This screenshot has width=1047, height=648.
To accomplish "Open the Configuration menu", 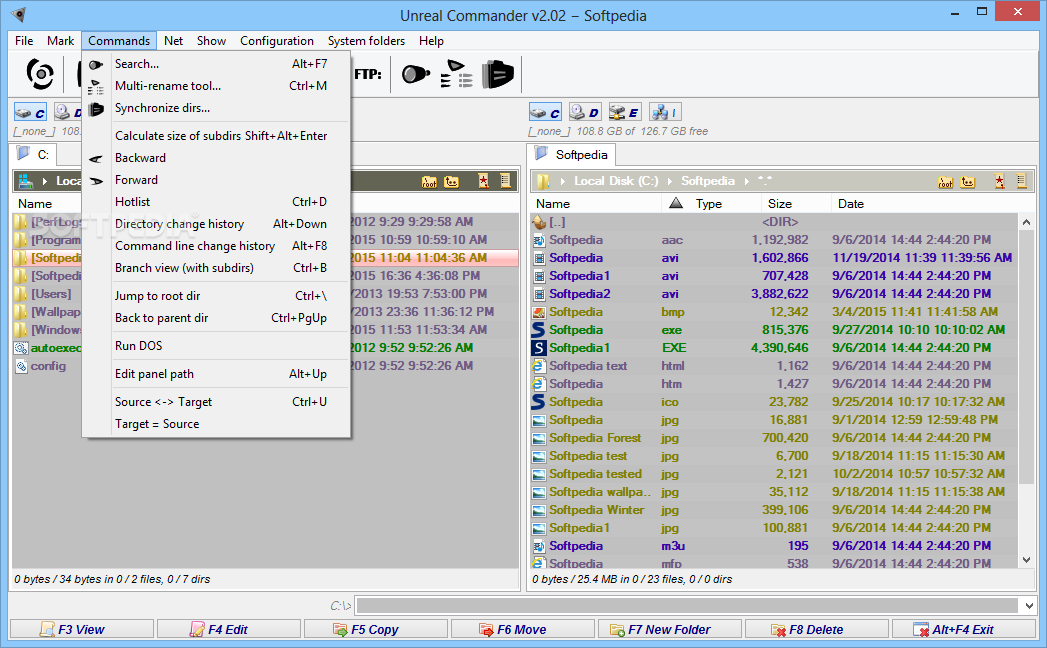I will tap(276, 41).
